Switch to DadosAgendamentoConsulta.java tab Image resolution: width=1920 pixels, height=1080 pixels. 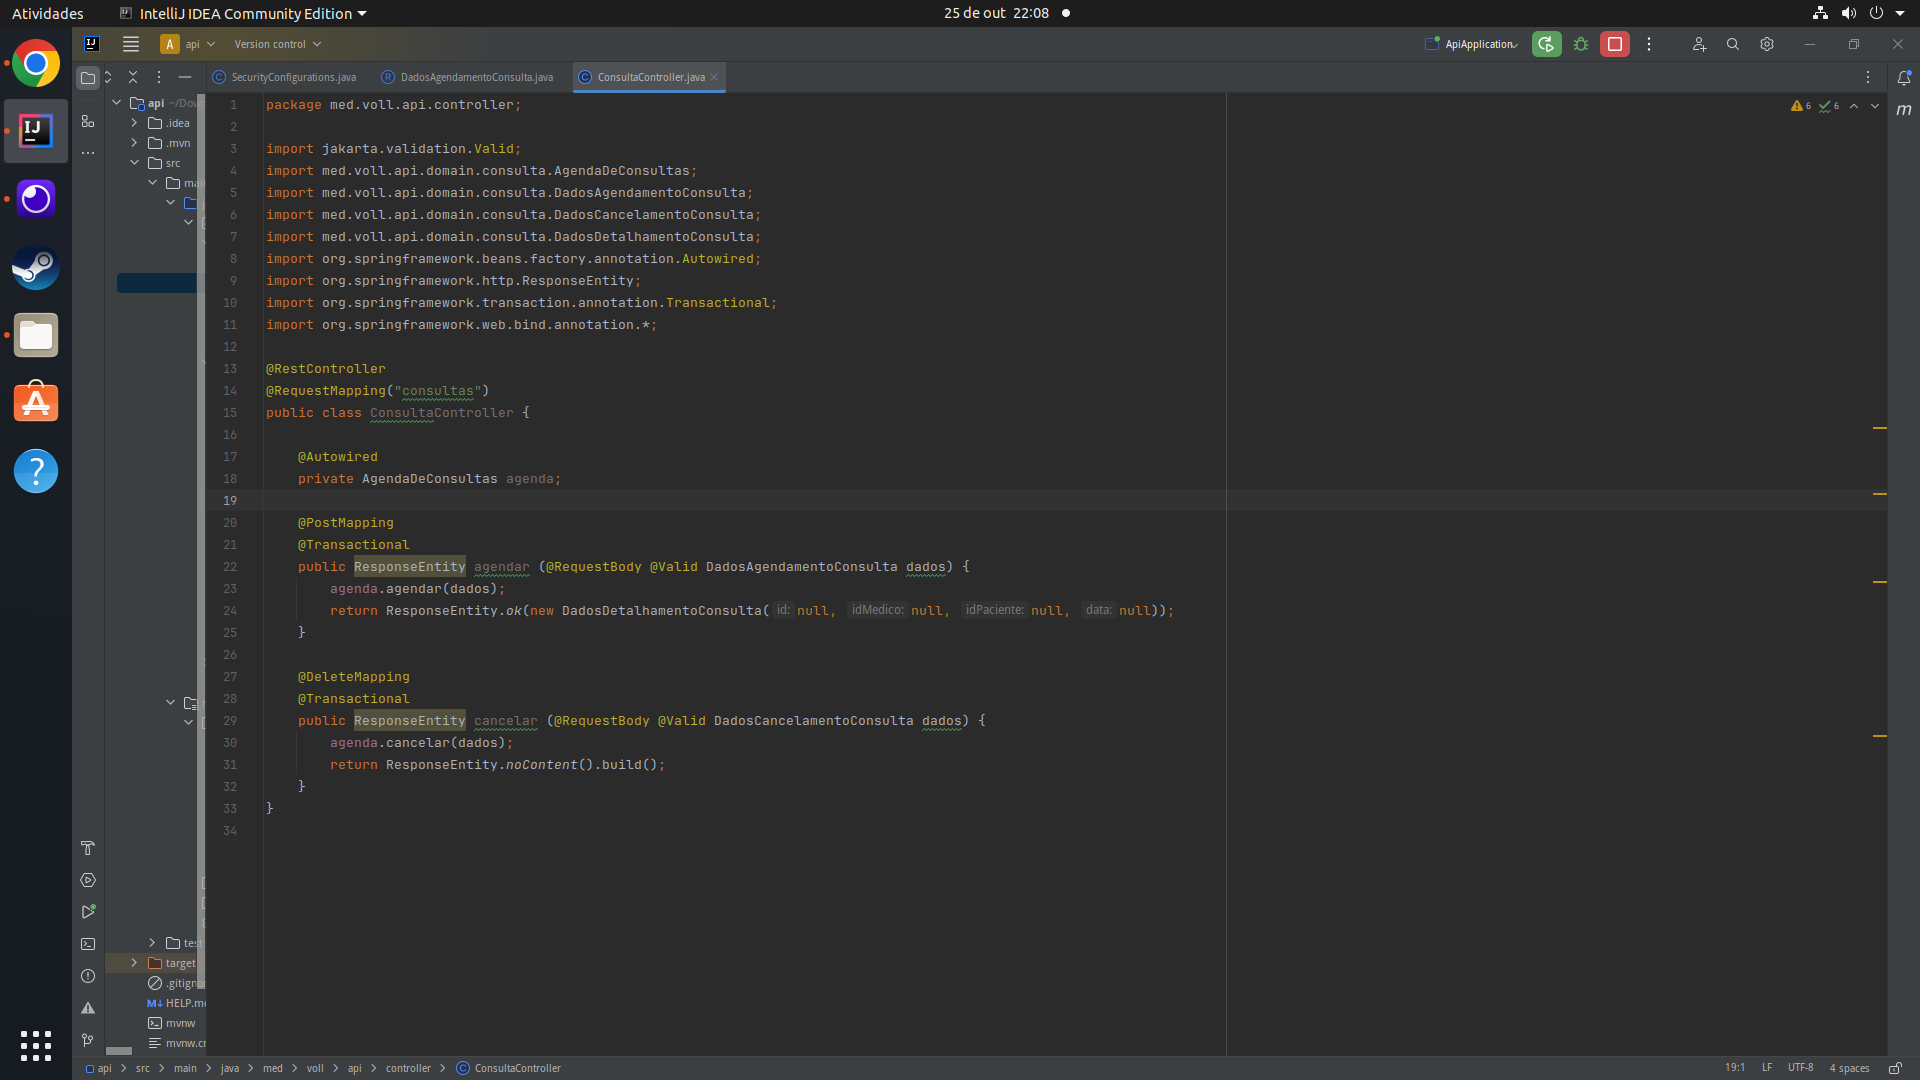(x=468, y=77)
